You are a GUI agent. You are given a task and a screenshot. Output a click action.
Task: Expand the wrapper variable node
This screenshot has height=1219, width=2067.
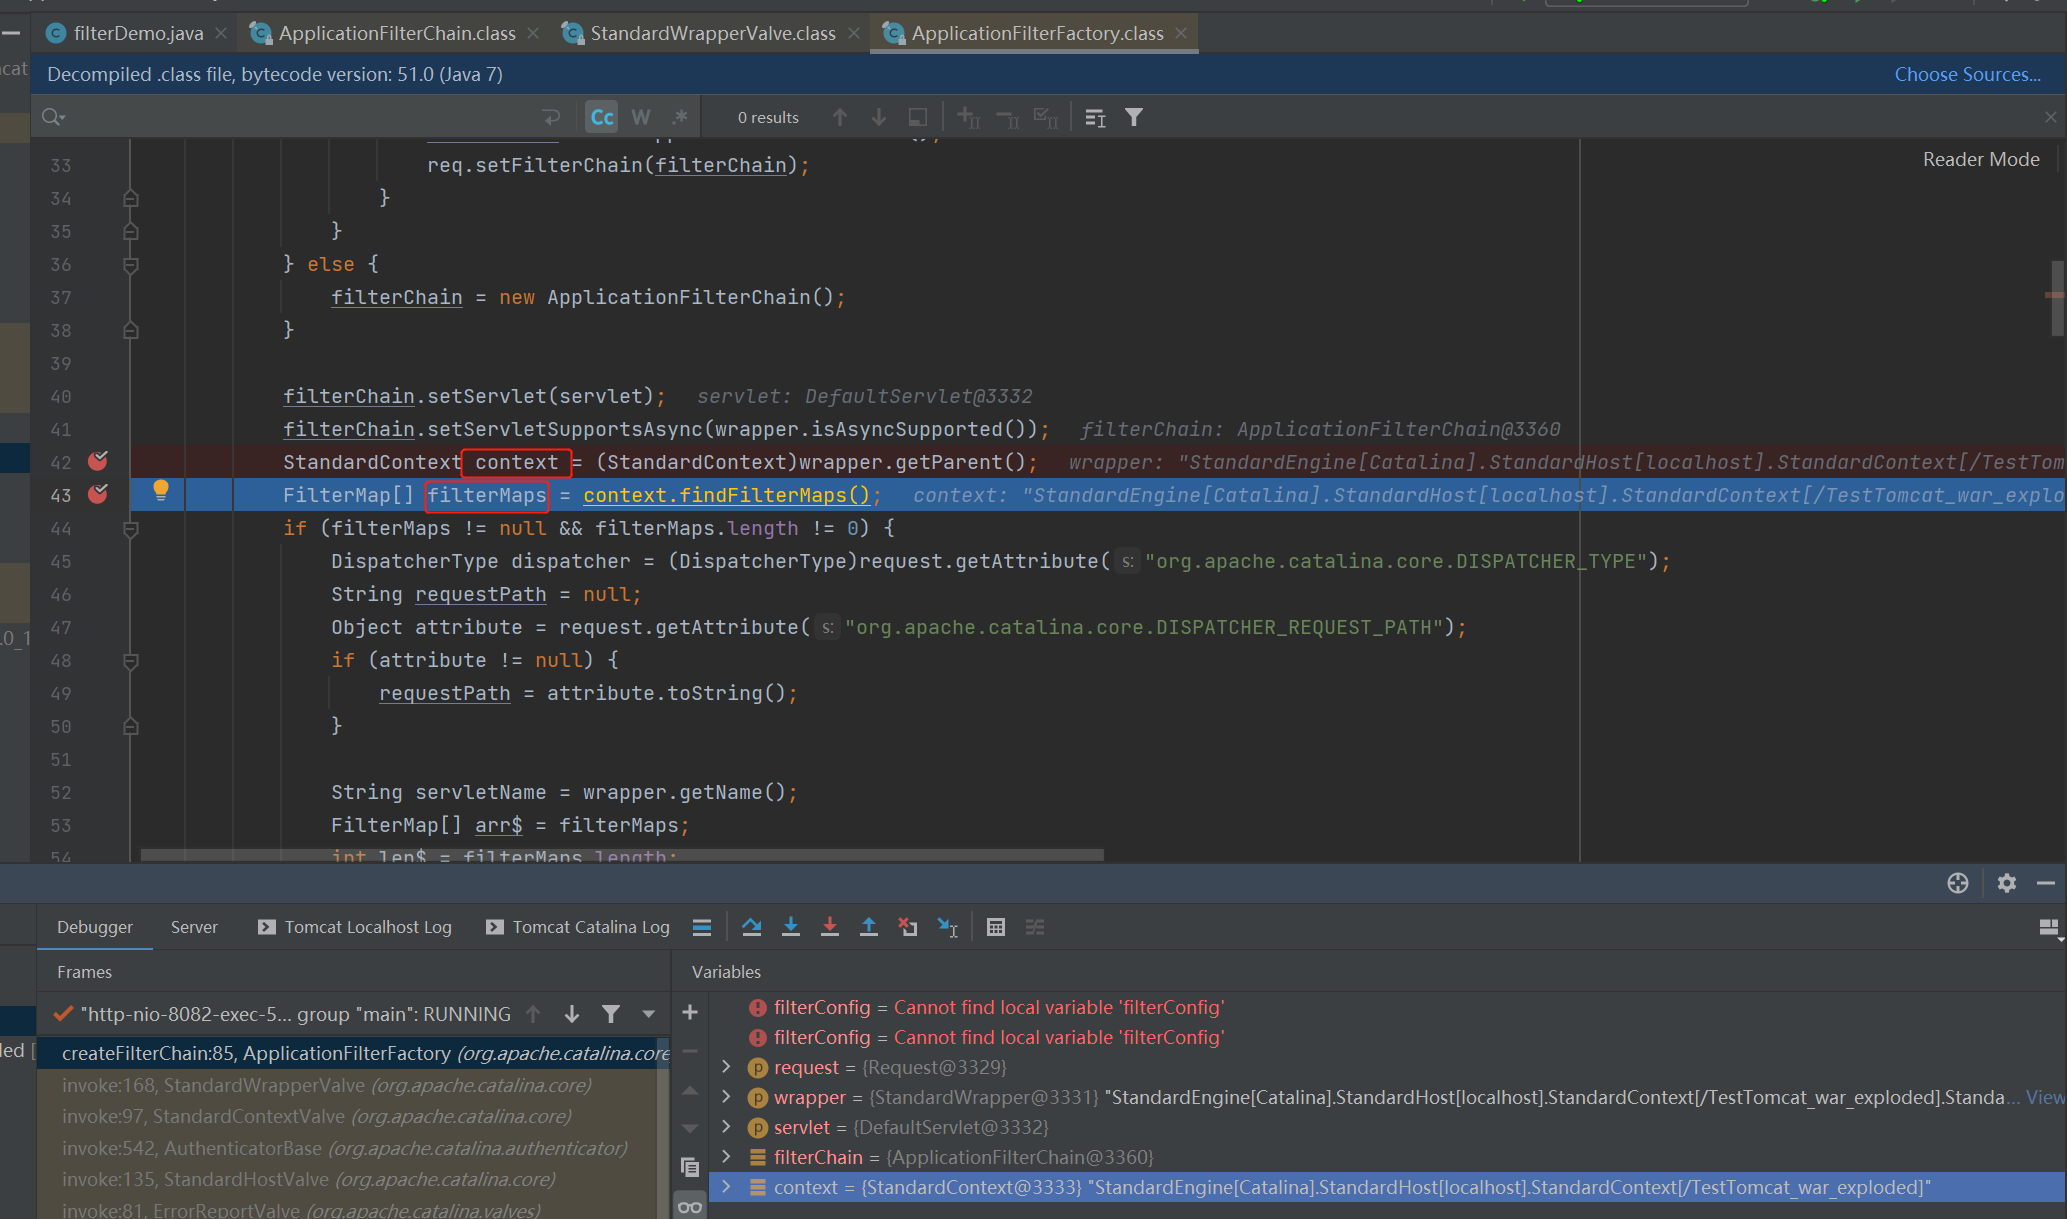(x=727, y=1097)
